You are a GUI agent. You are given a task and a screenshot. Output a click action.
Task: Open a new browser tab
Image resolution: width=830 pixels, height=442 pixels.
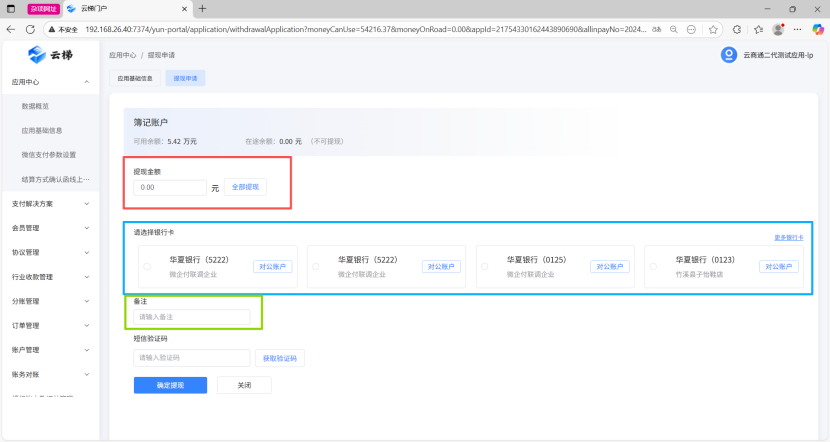pos(202,9)
